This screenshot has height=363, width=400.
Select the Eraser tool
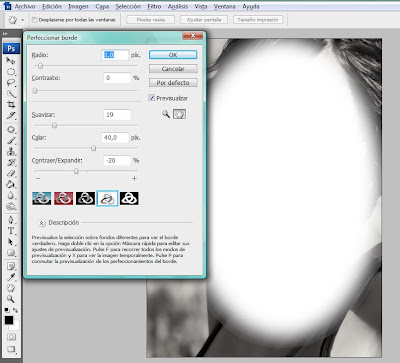pyautogui.click(x=11, y=174)
